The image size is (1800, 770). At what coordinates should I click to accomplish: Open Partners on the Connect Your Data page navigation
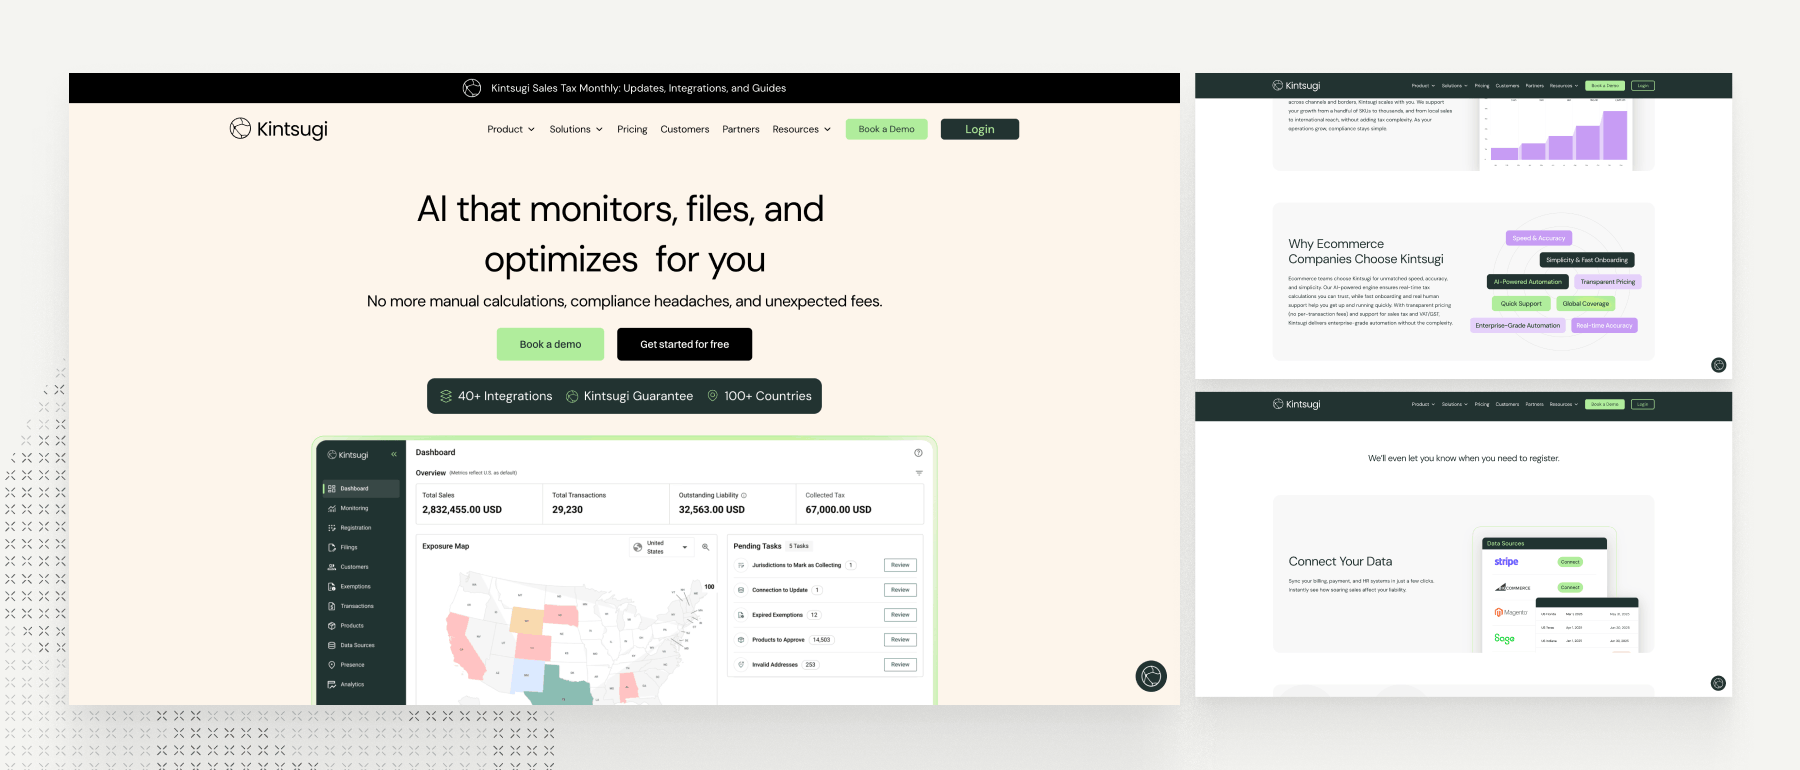1535,404
